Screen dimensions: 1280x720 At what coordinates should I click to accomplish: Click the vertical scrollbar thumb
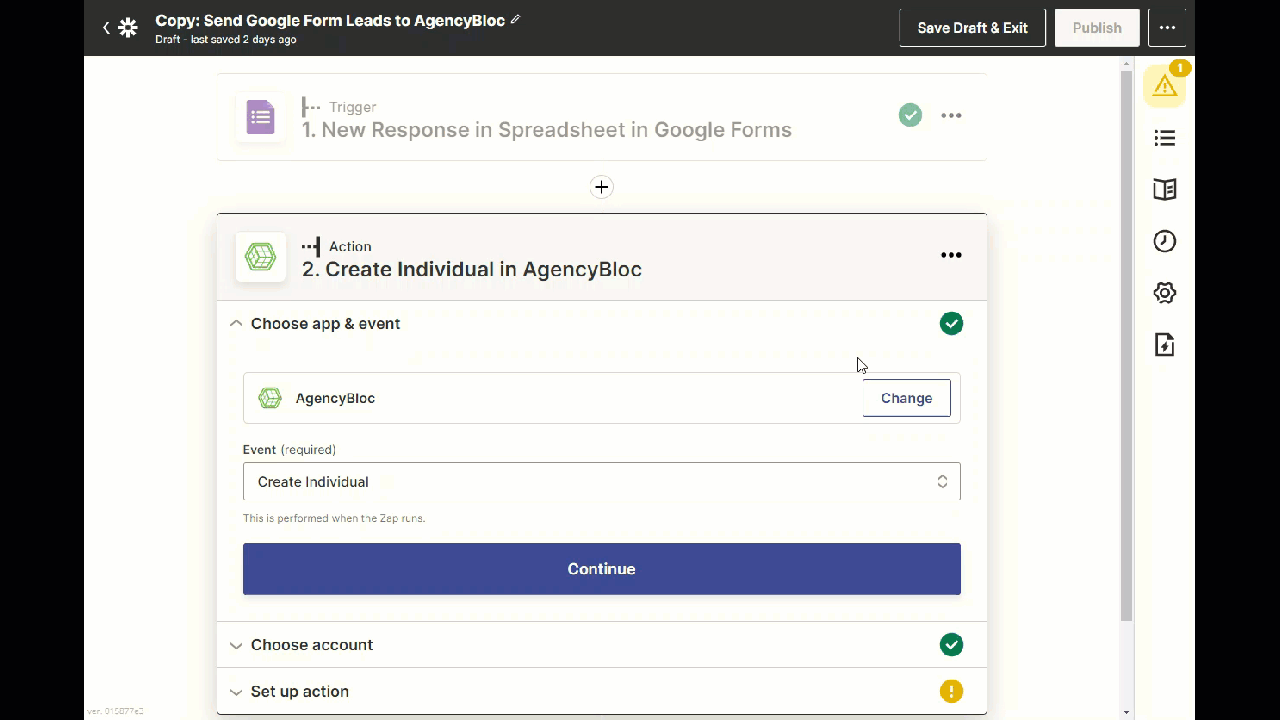[x=1126, y=345]
